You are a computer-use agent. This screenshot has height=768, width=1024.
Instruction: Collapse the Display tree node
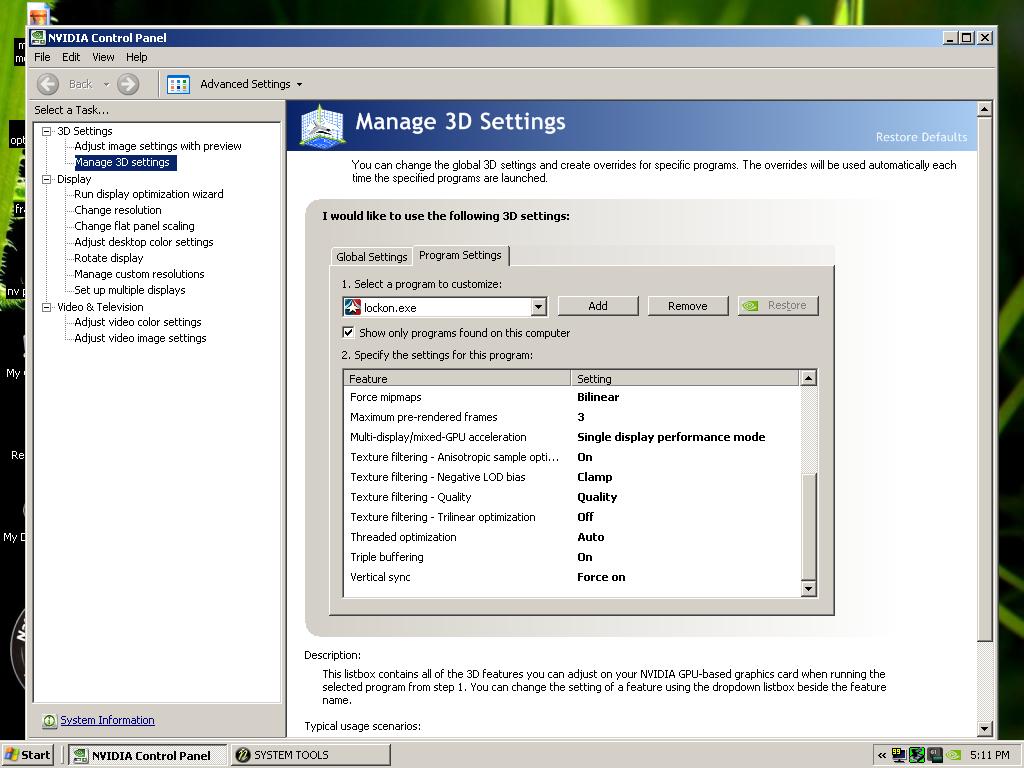coord(46,179)
